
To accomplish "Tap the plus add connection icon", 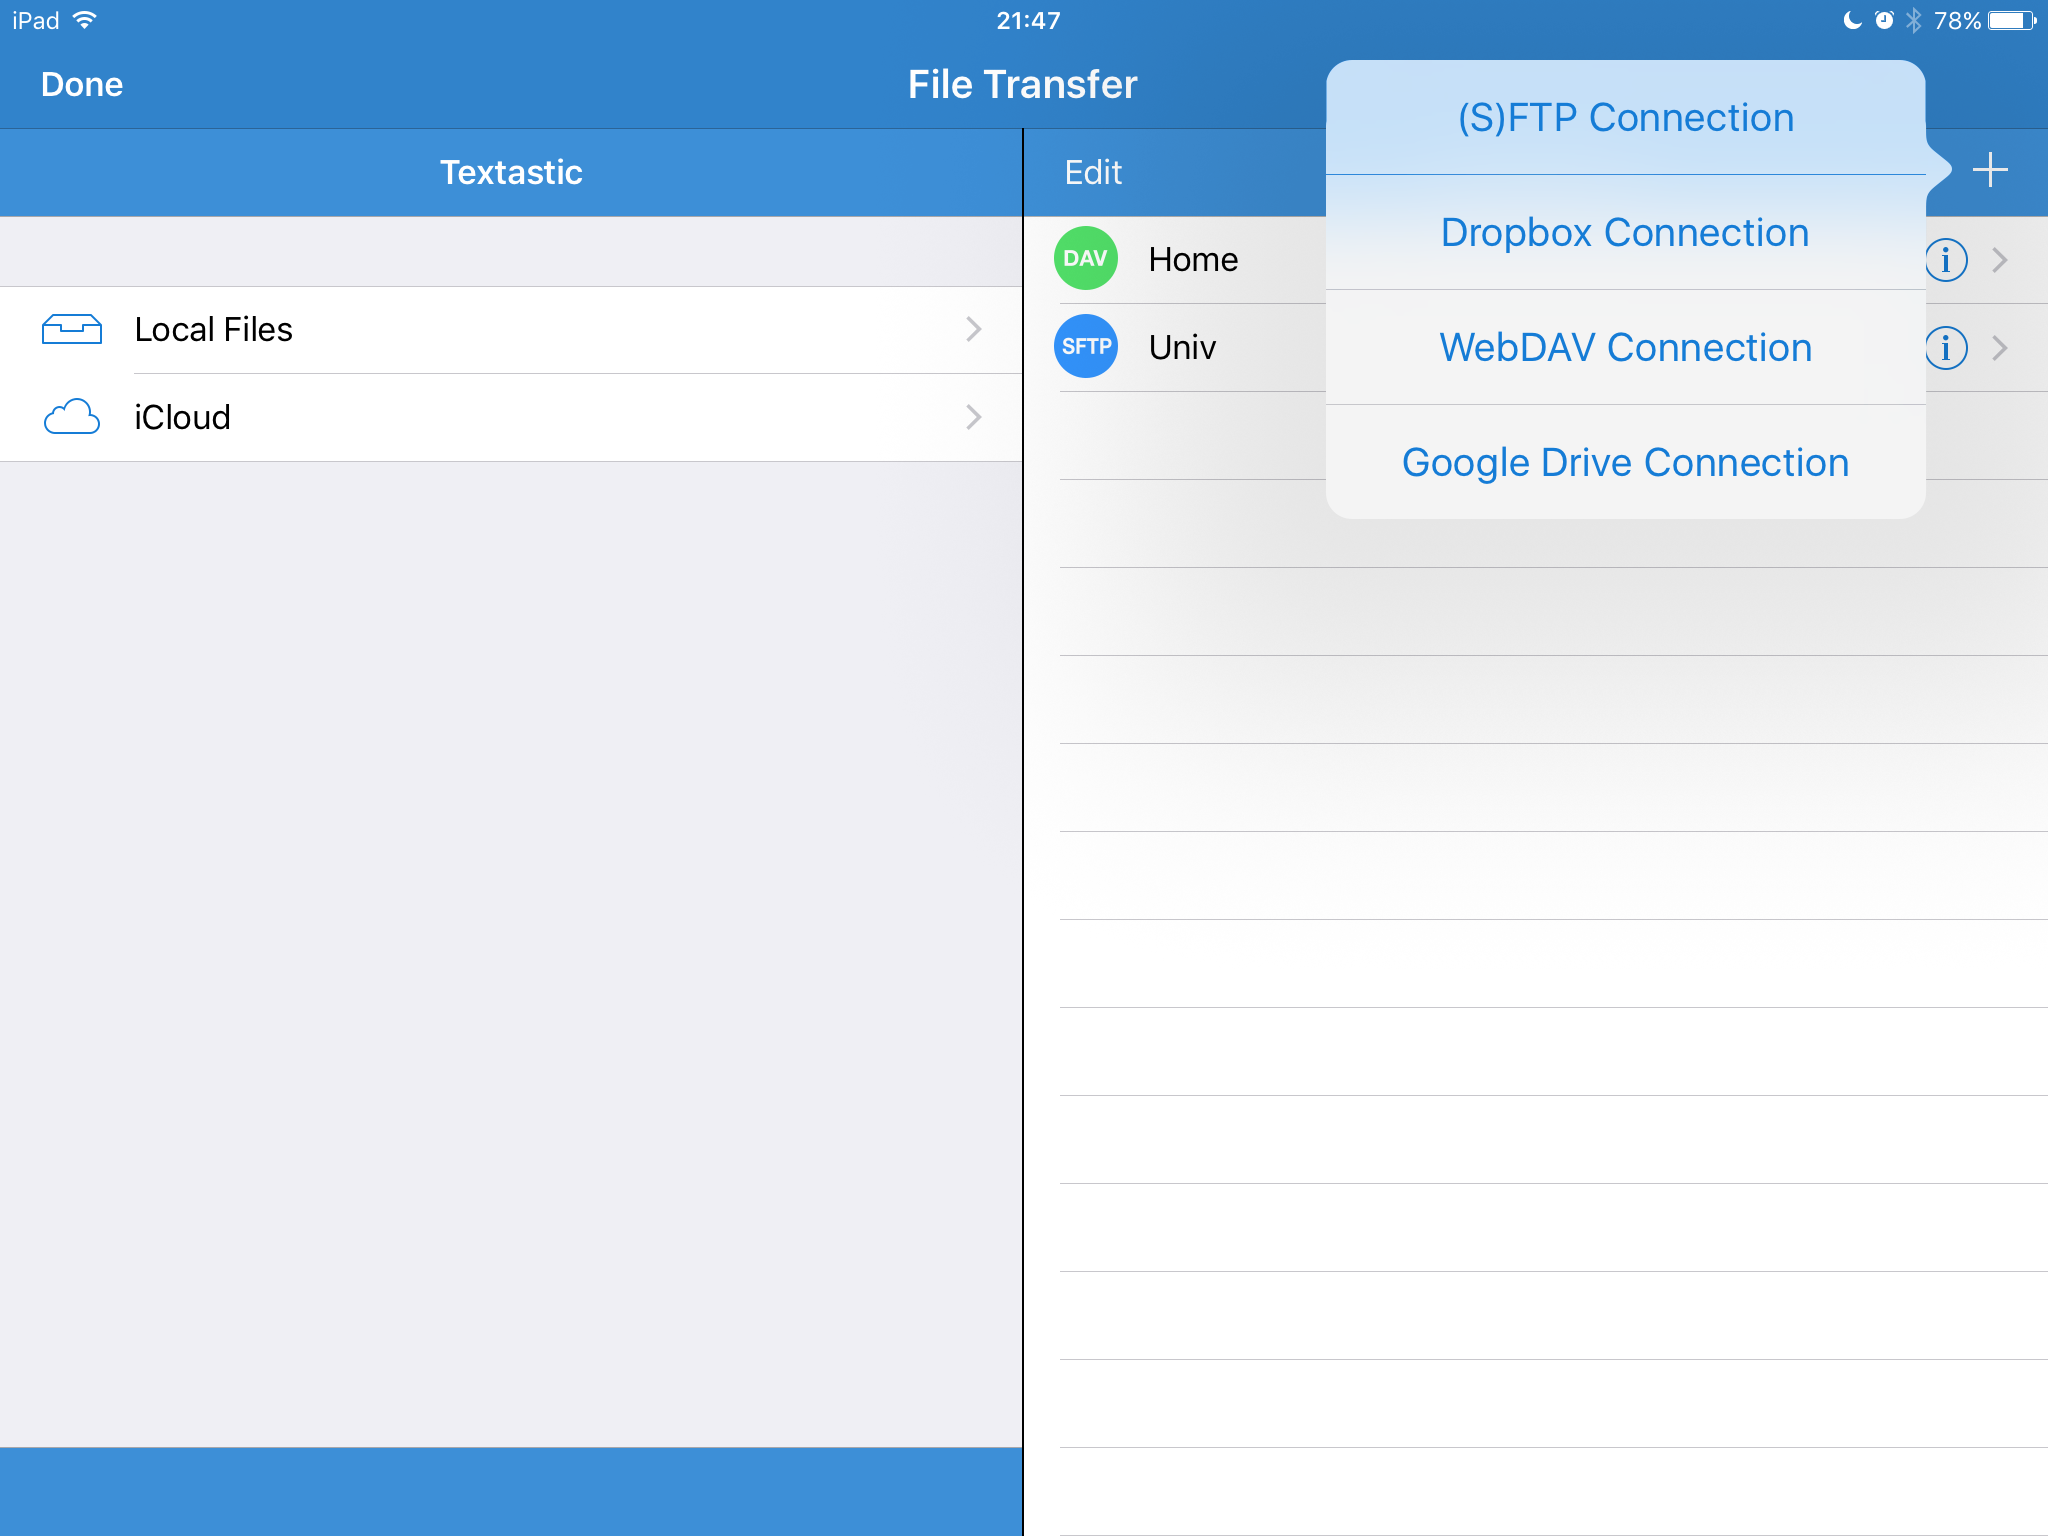I will click(1989, 170).
